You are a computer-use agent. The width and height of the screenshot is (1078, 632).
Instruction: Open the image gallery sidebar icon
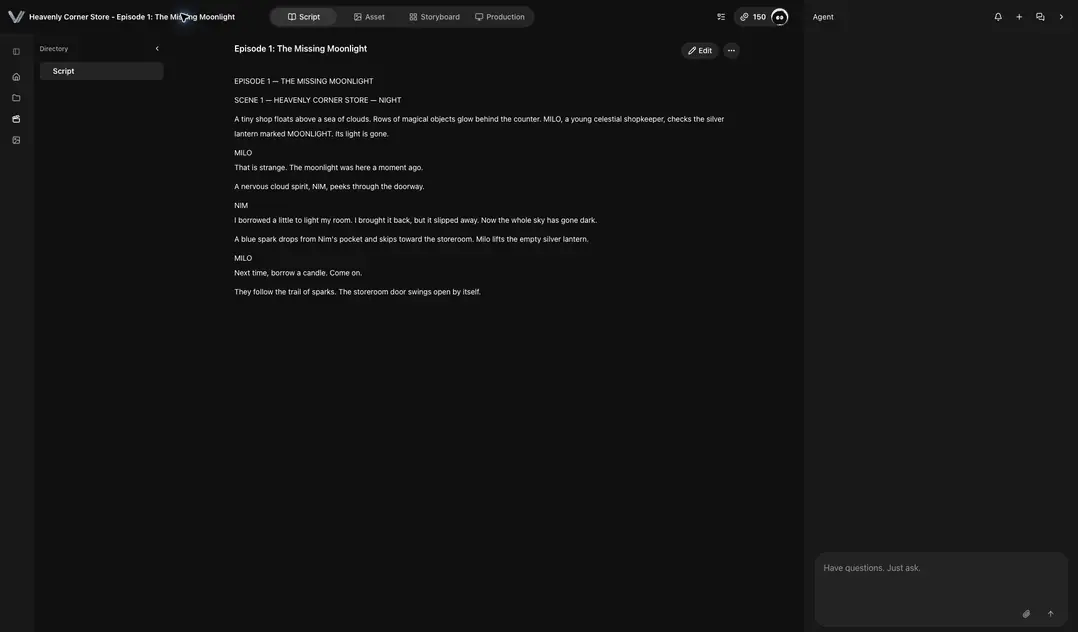pos(16,140)
